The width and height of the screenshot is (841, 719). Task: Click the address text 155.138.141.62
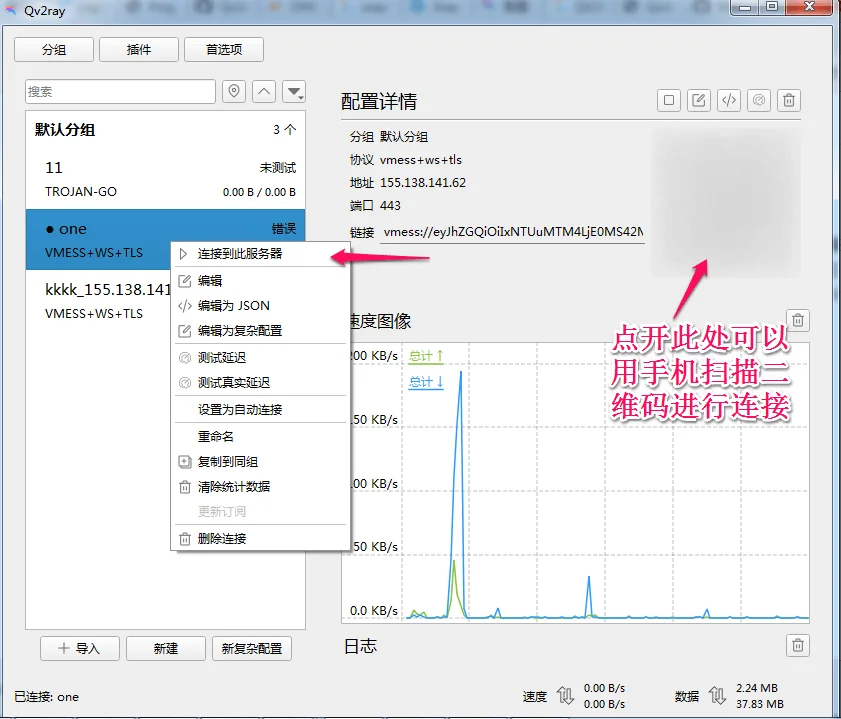pyautogui.click(x=423, y=183)
